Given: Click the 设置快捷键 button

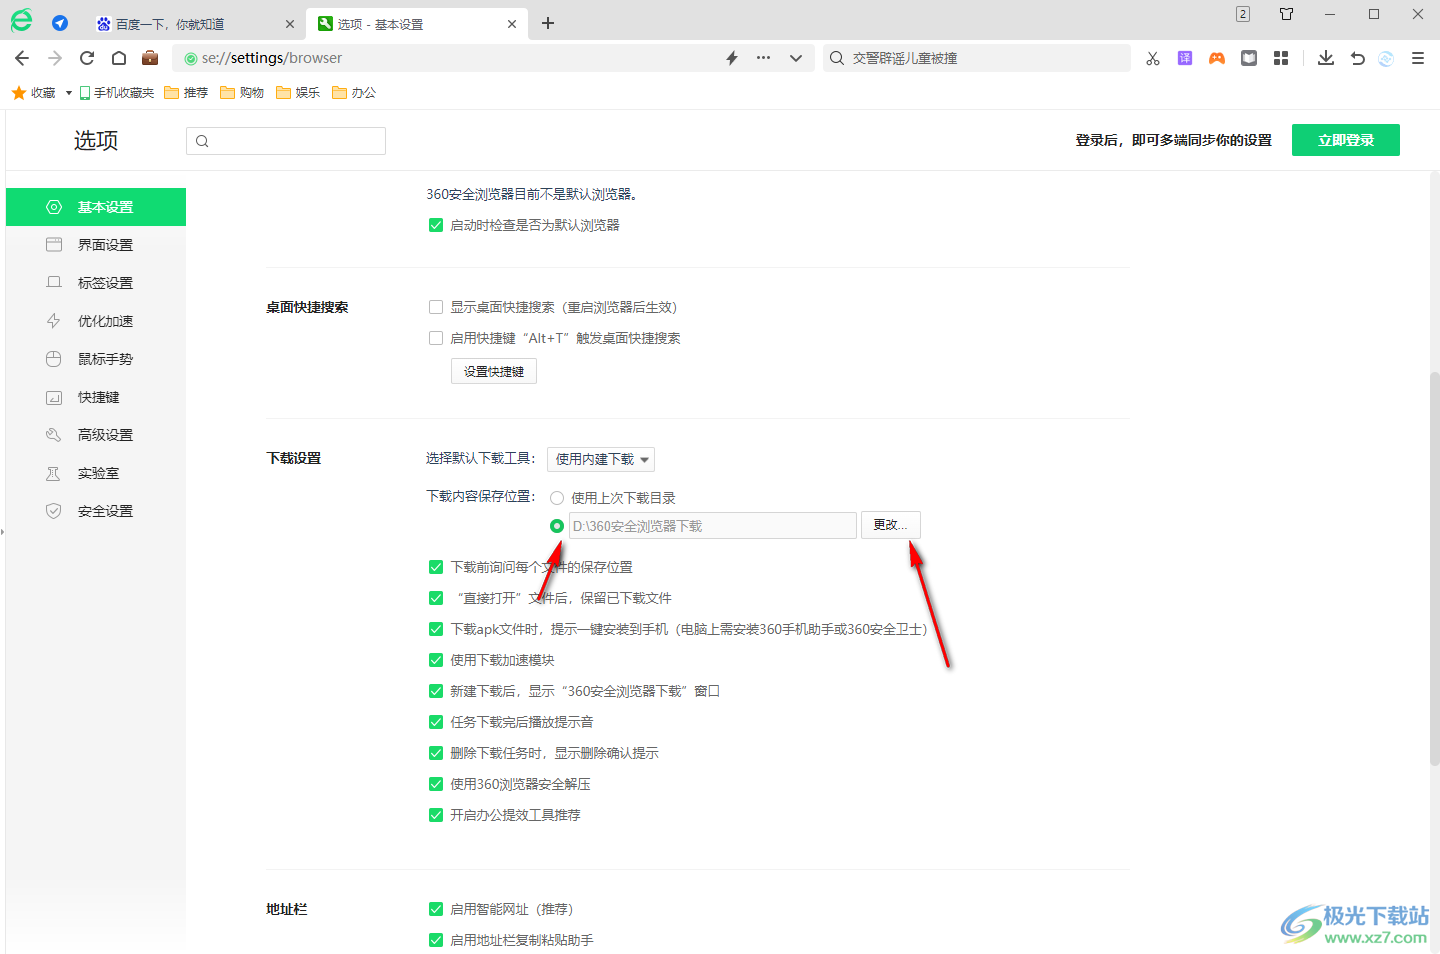Looking at the screenshot, I should pyautogui.click(x=494, y=371).
